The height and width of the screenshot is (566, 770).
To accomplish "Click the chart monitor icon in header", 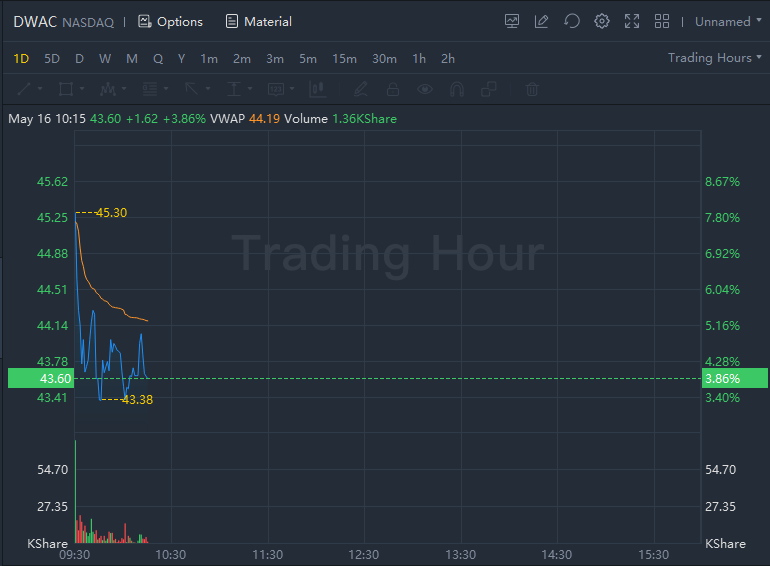I will pos(512,21).
